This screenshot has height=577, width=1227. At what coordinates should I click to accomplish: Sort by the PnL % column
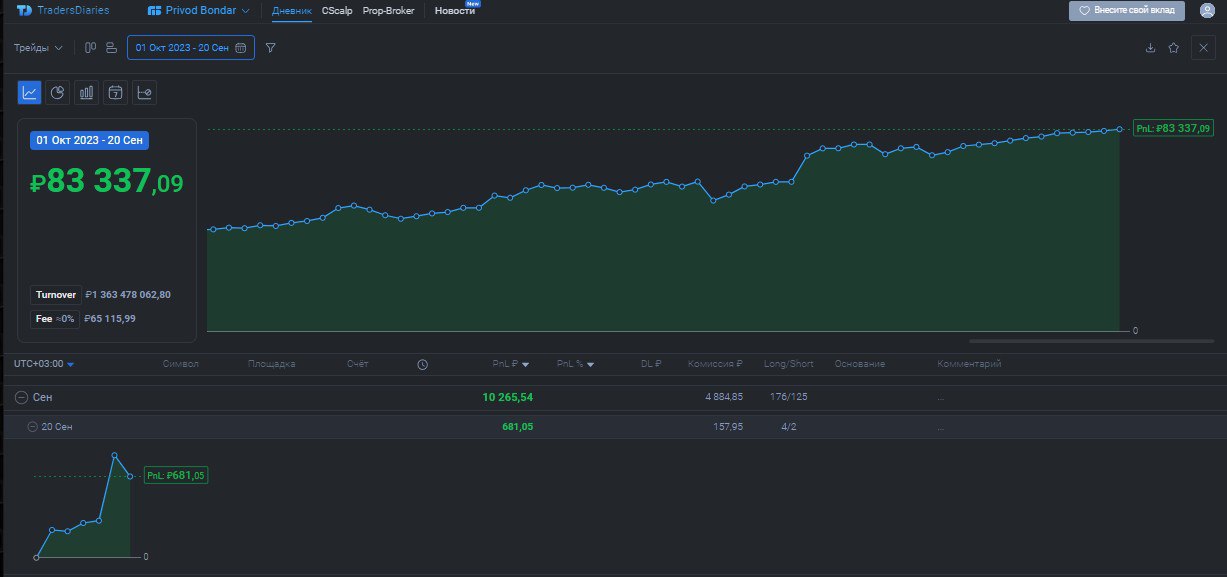point(574,364)
